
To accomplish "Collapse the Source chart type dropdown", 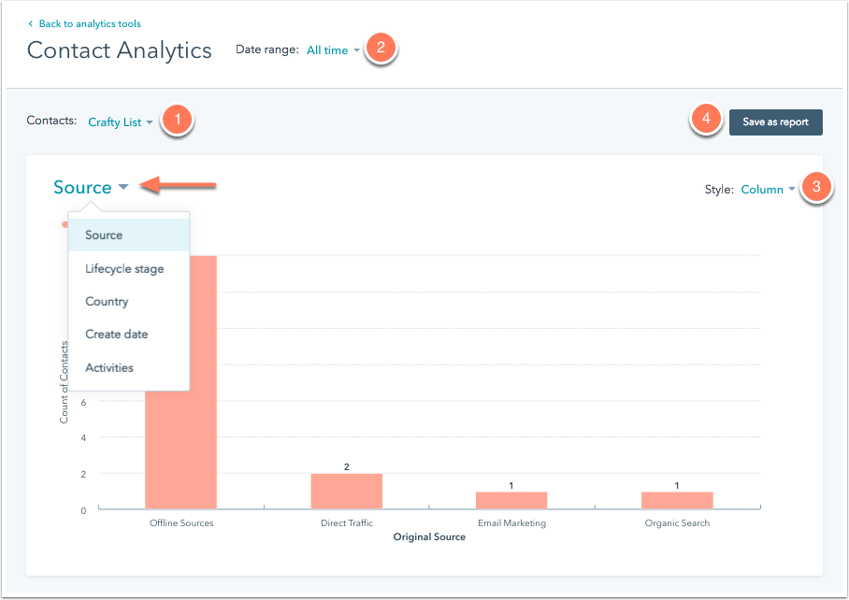I will (x=91, y=188).
